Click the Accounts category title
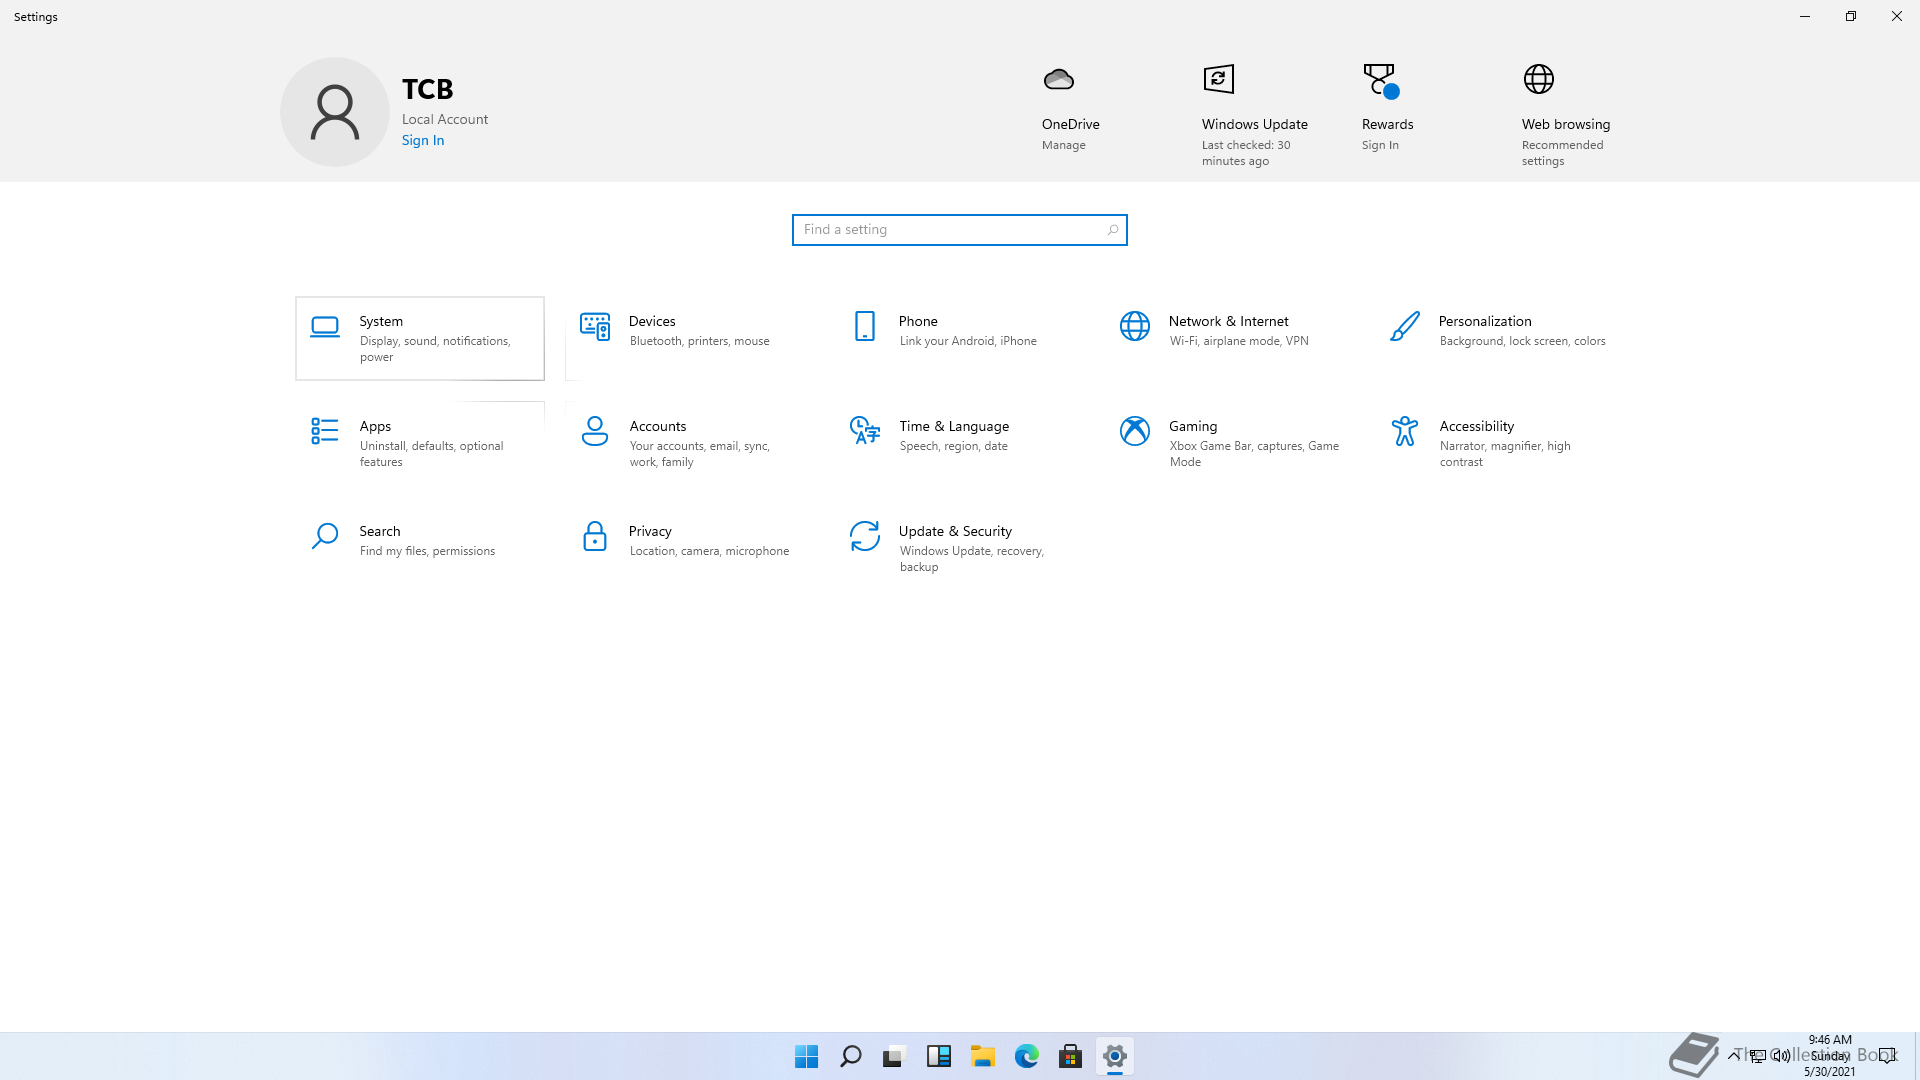The image size is (1920, 1080). [658, 426]
